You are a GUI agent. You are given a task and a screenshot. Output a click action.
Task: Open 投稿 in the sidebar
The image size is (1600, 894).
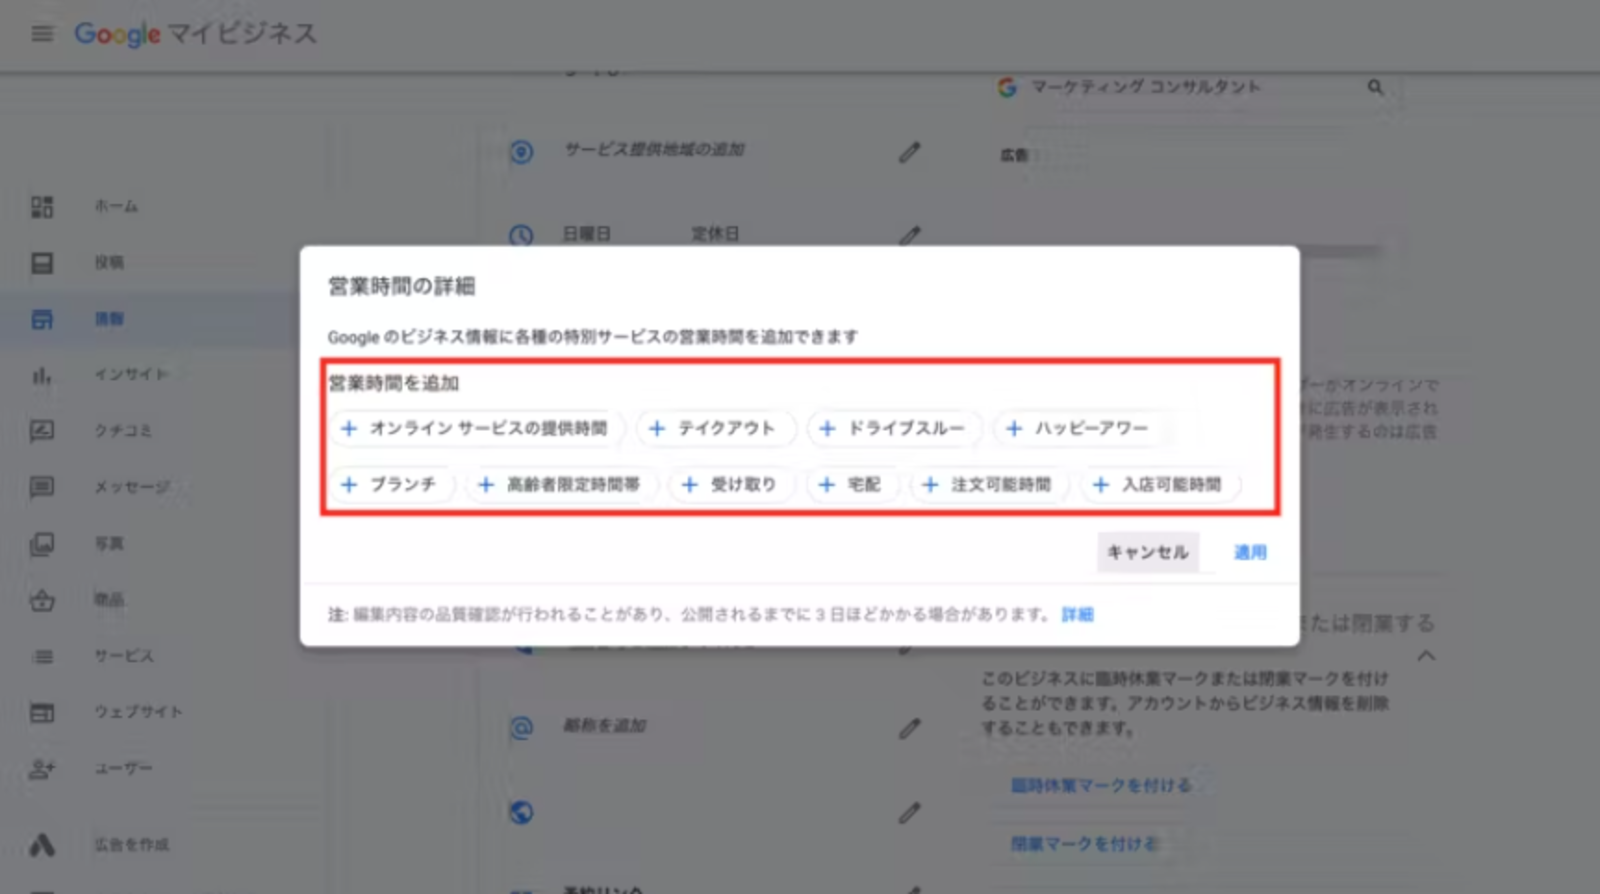point(110,263)
